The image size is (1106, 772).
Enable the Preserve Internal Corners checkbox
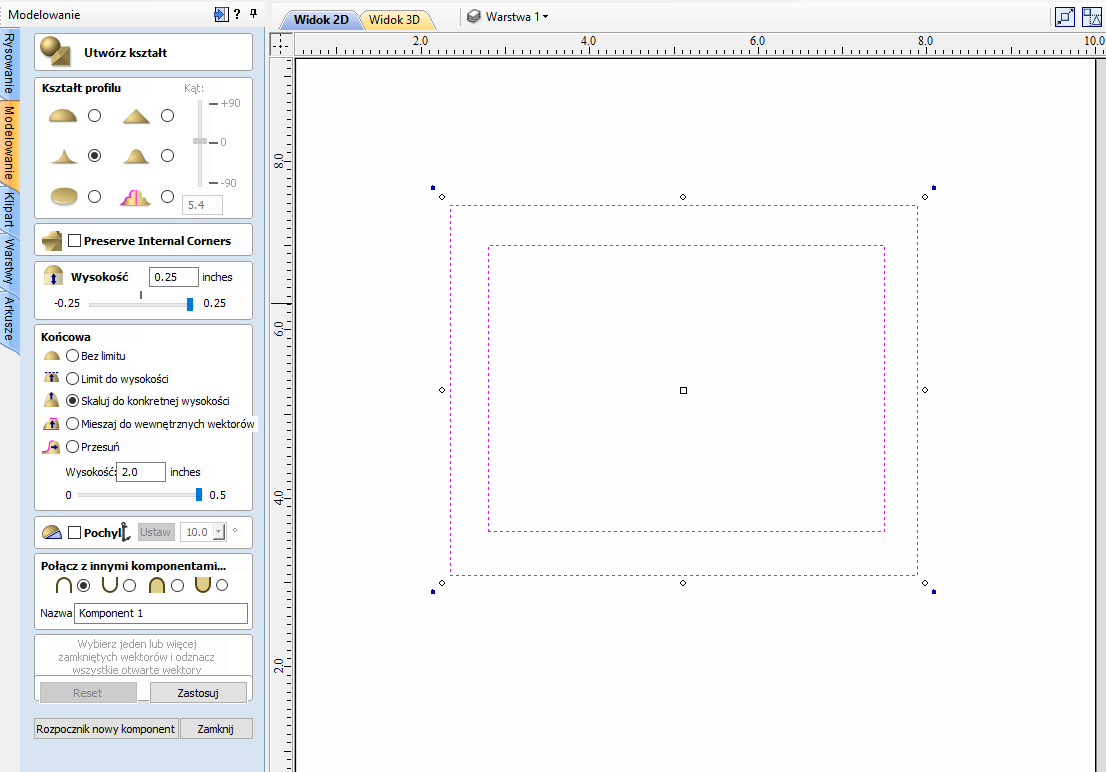[74, 241]
